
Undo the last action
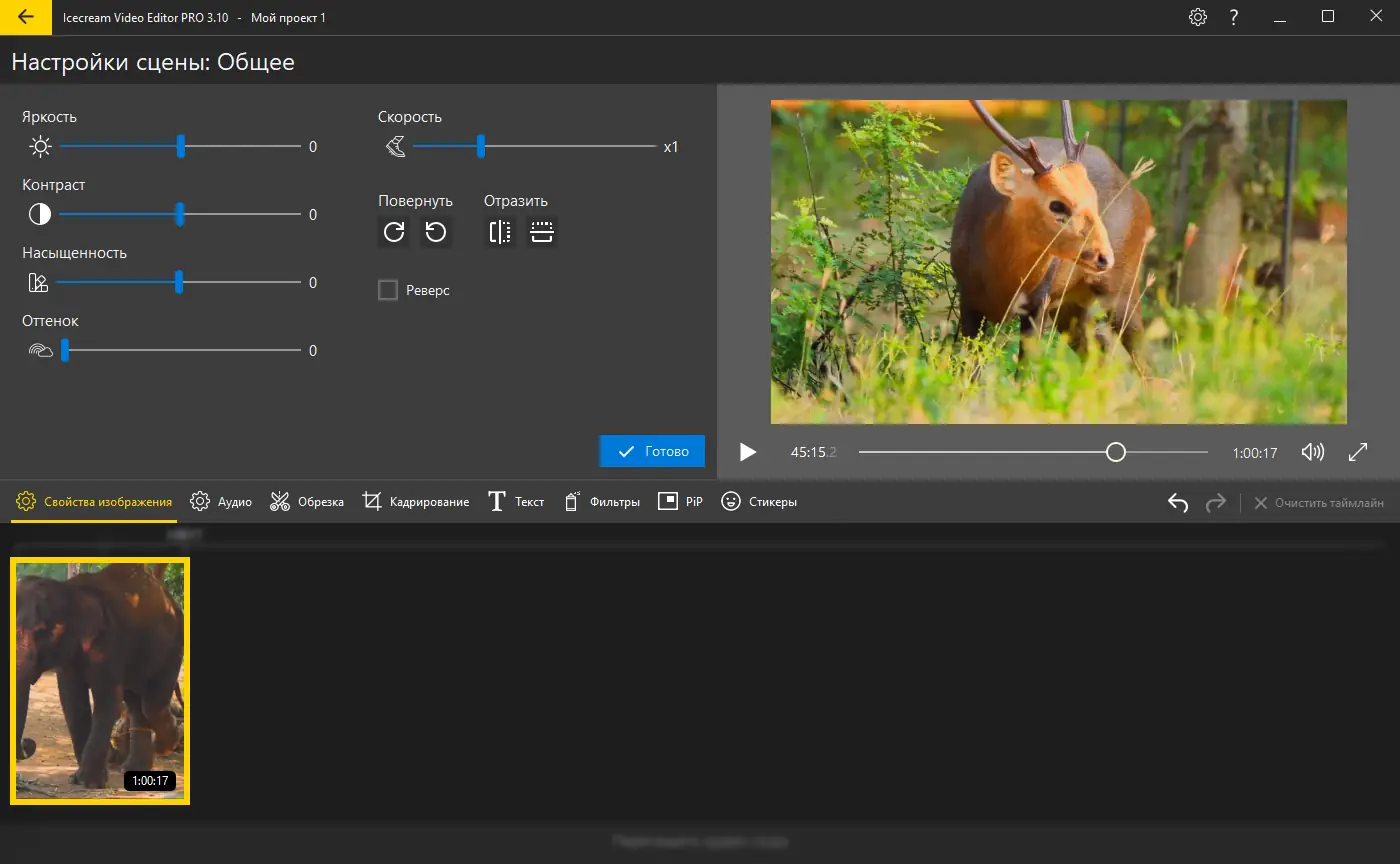coord(1178,502)
